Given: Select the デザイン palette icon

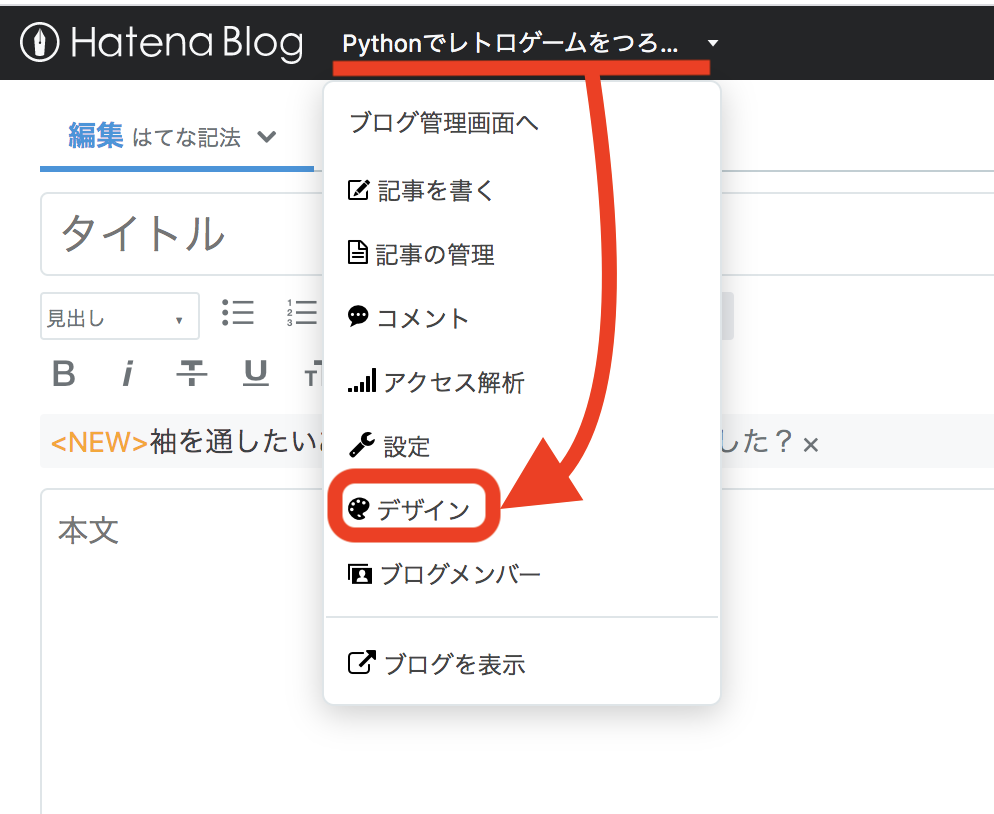Looking at the screenshot, I should 360,509.
